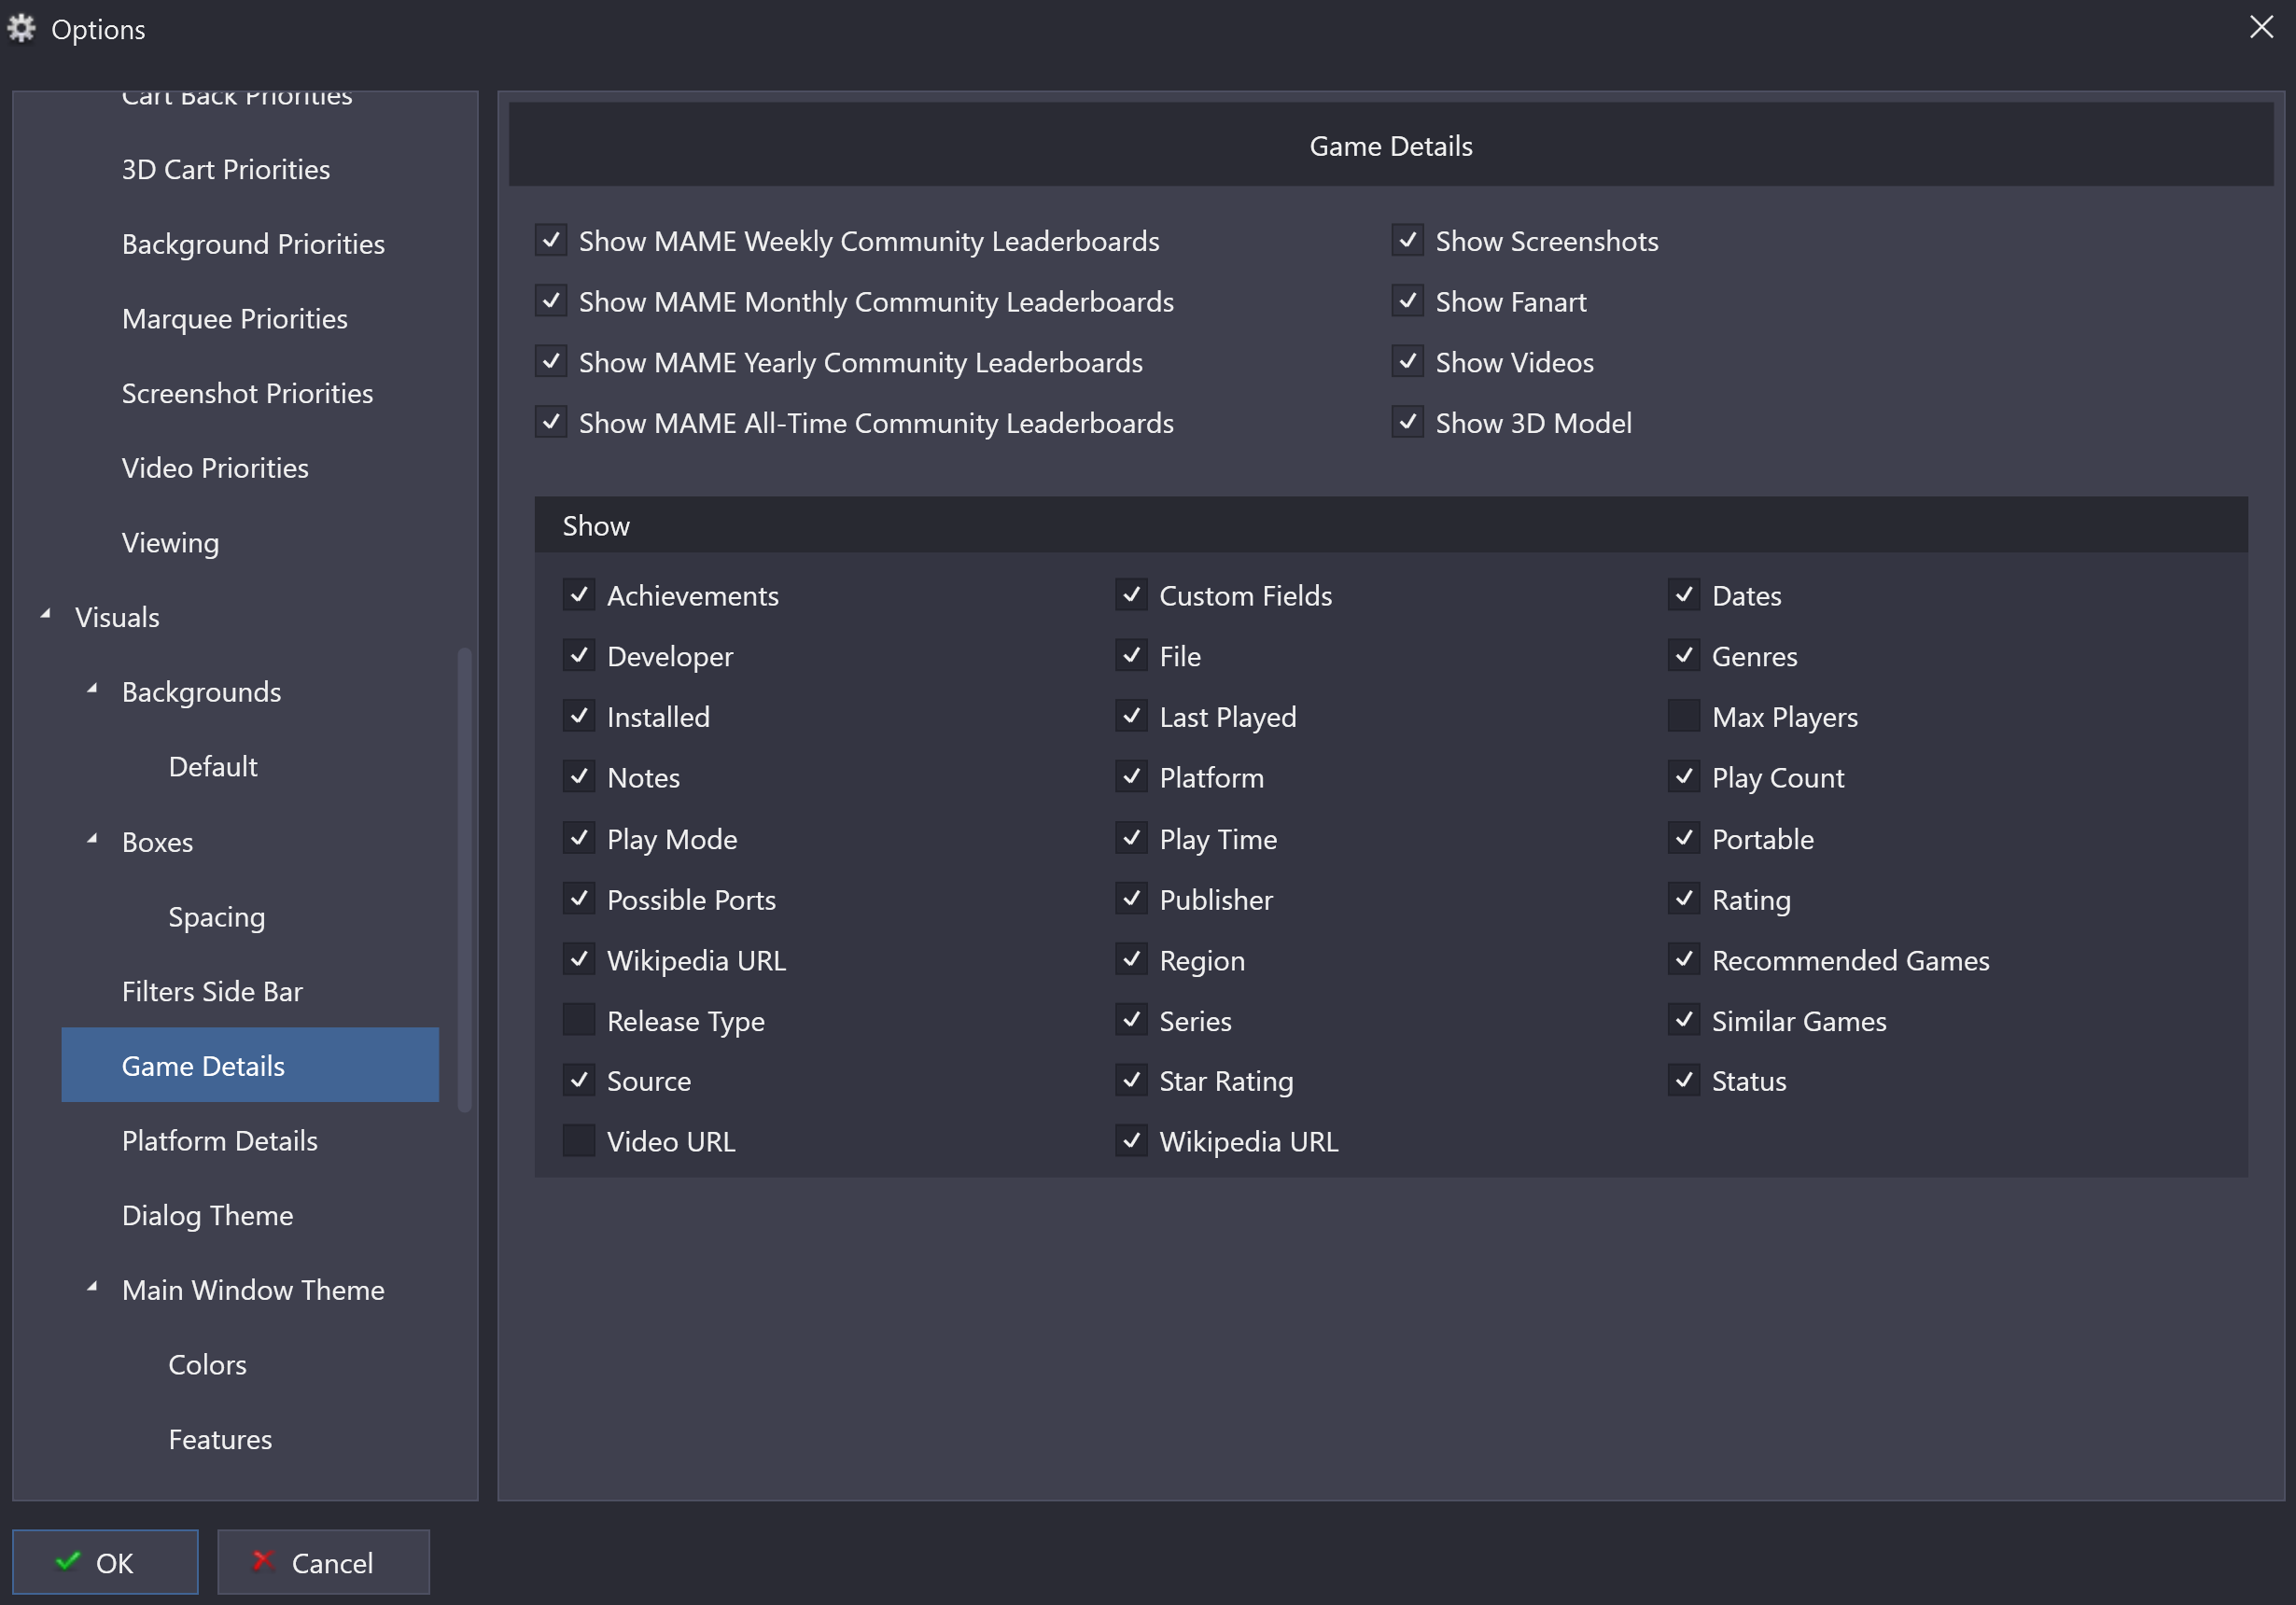2296x1605 pixels.
Task: Toggle the Portable checkbox
Action: [x=1684, y=838]
